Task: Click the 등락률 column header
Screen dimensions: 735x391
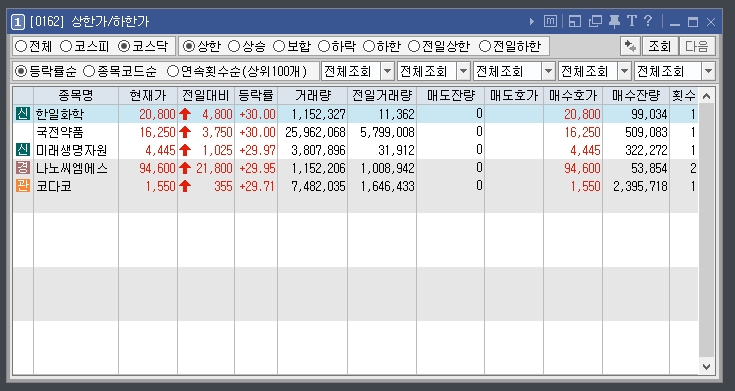Action: (256, 96)
